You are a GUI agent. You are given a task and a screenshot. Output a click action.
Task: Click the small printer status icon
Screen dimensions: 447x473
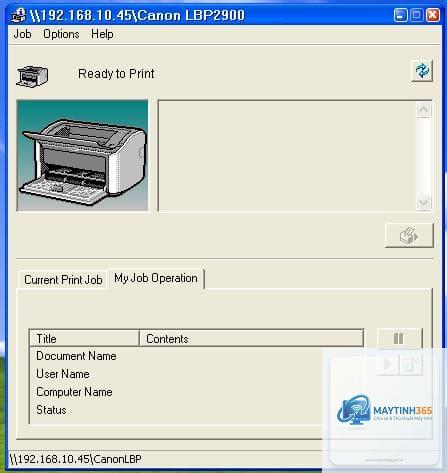click(x=32, y=76)
